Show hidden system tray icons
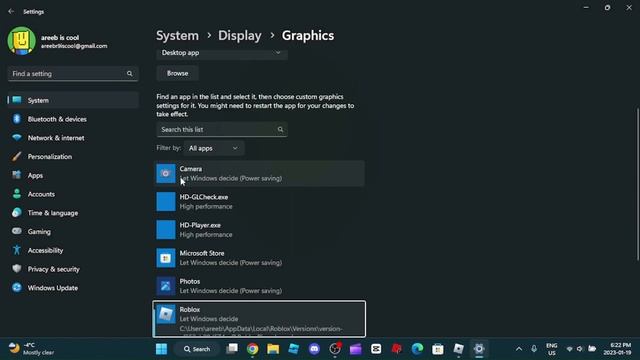Image resolution: width=640 pixels, height=360 pixels. coord(519,349)
